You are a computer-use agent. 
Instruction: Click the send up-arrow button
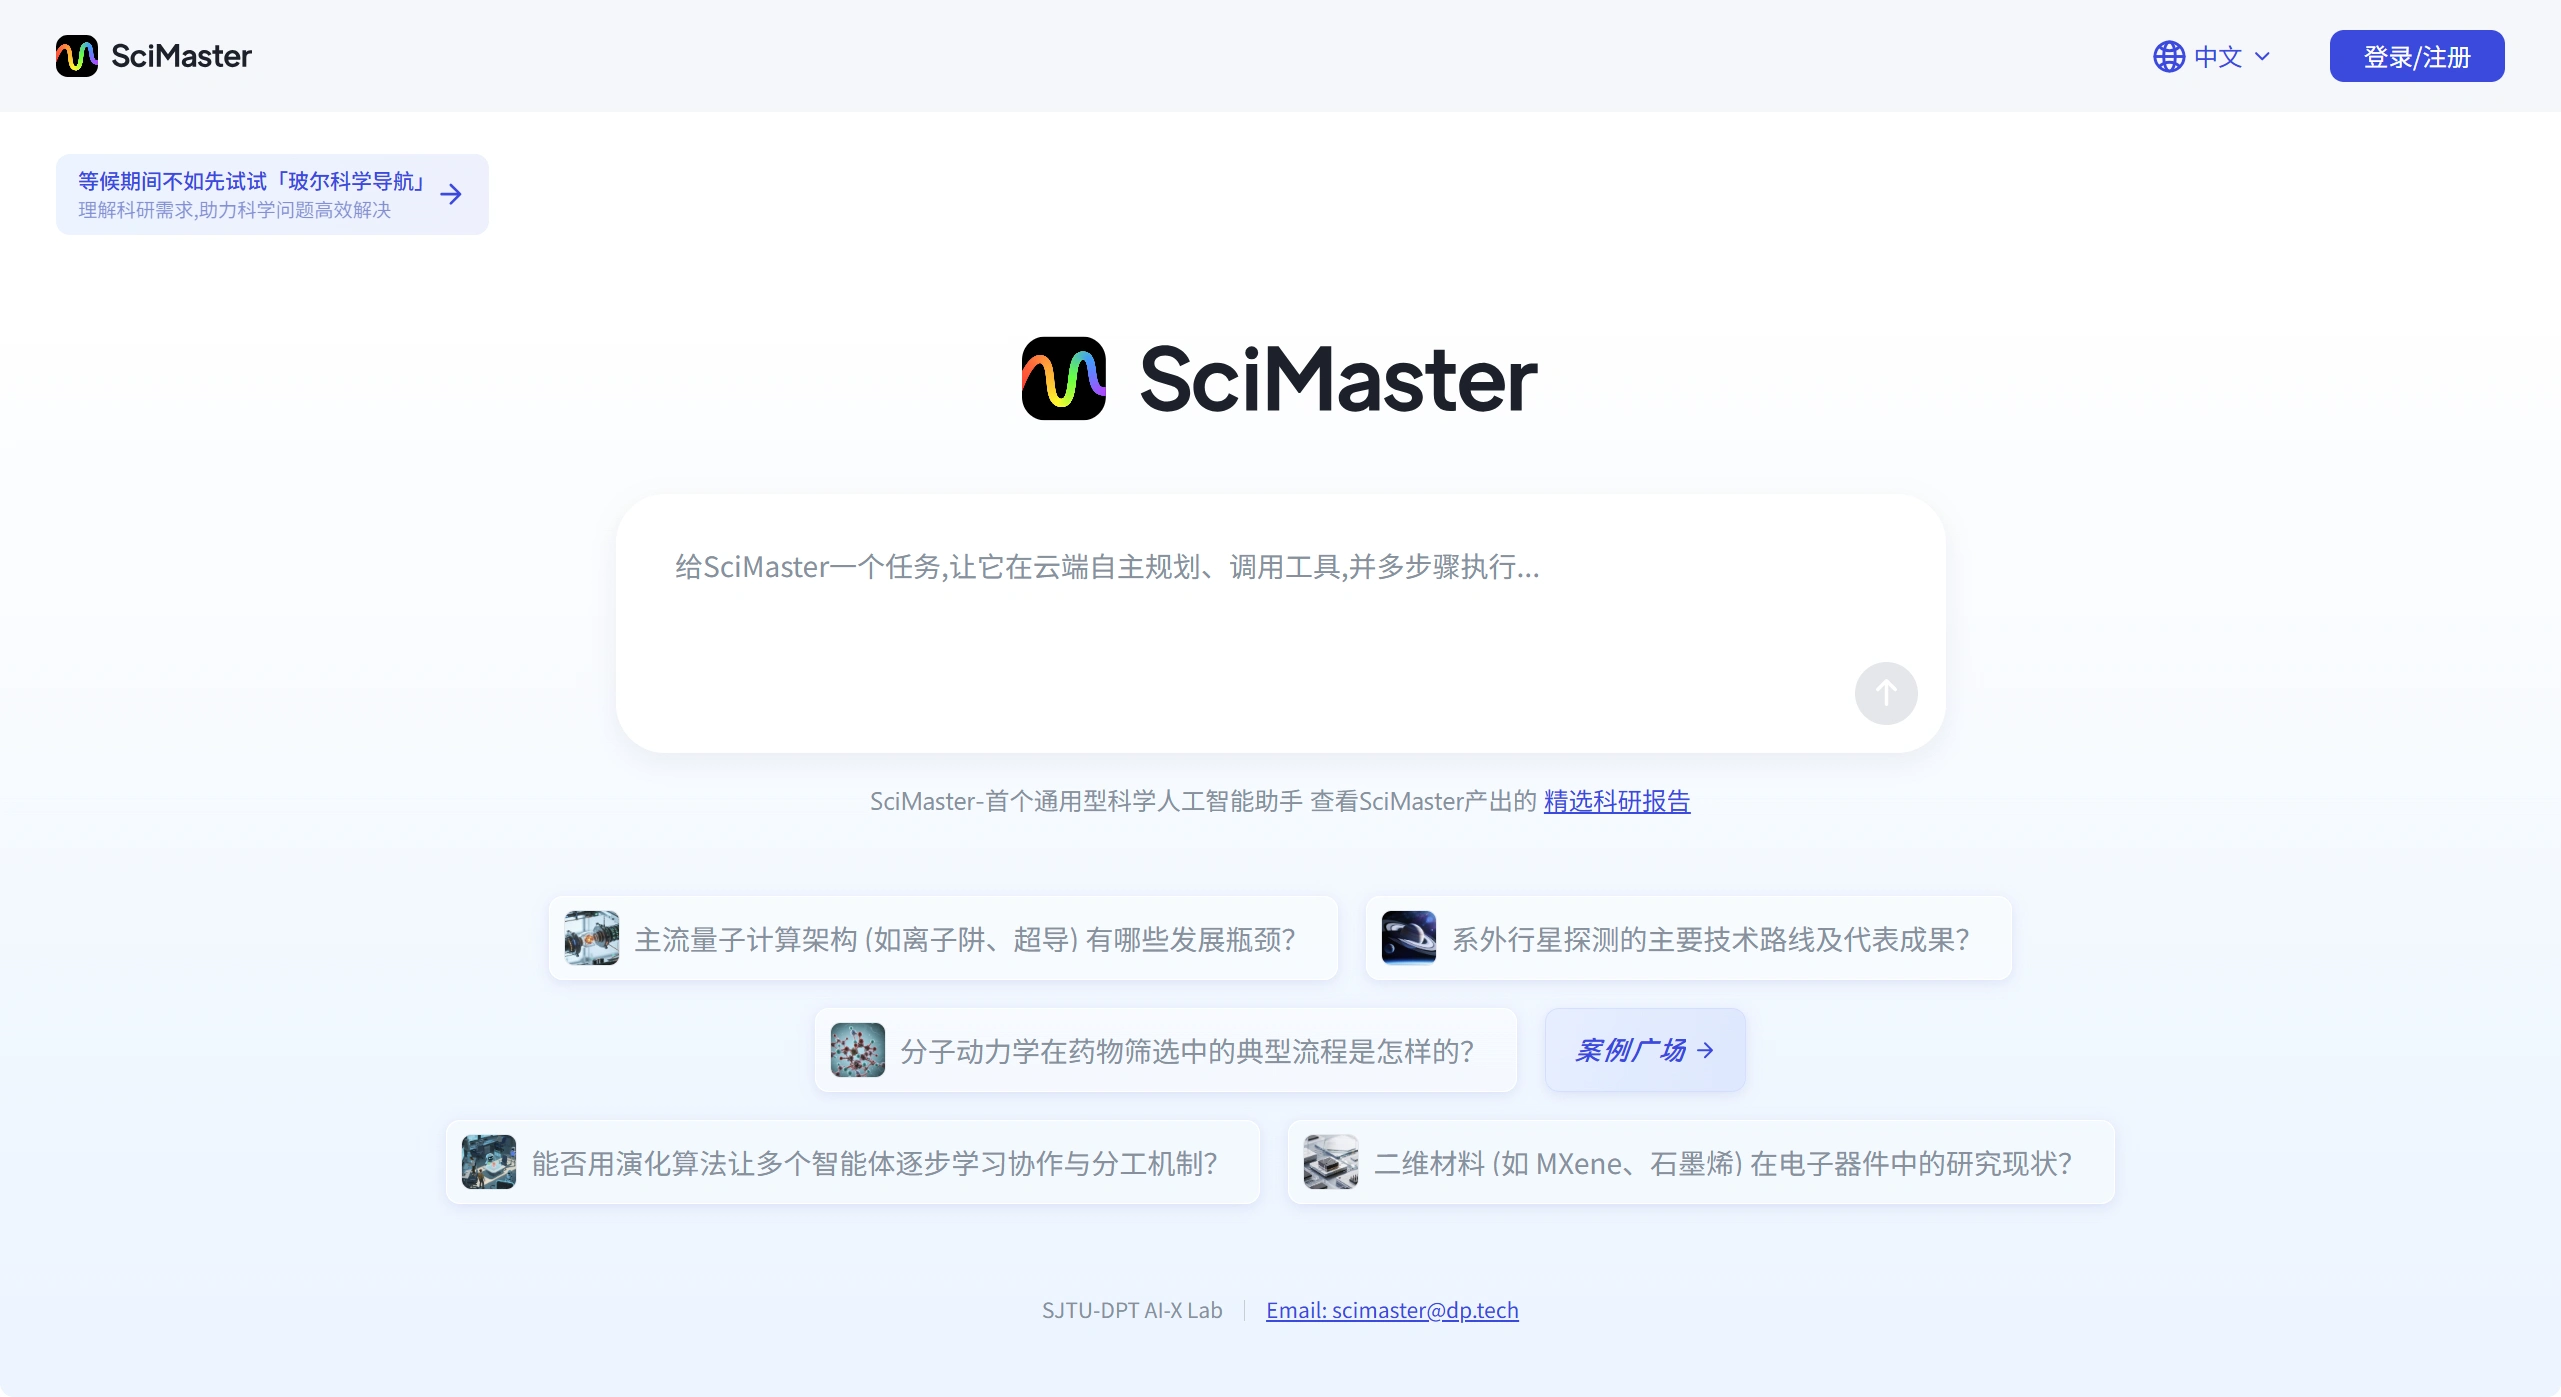coord(1885,693)
